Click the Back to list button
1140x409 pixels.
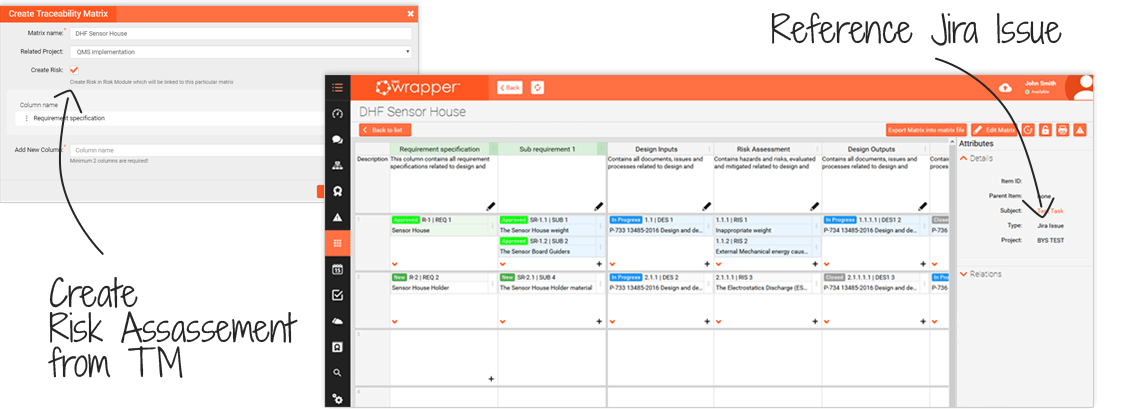385,130
